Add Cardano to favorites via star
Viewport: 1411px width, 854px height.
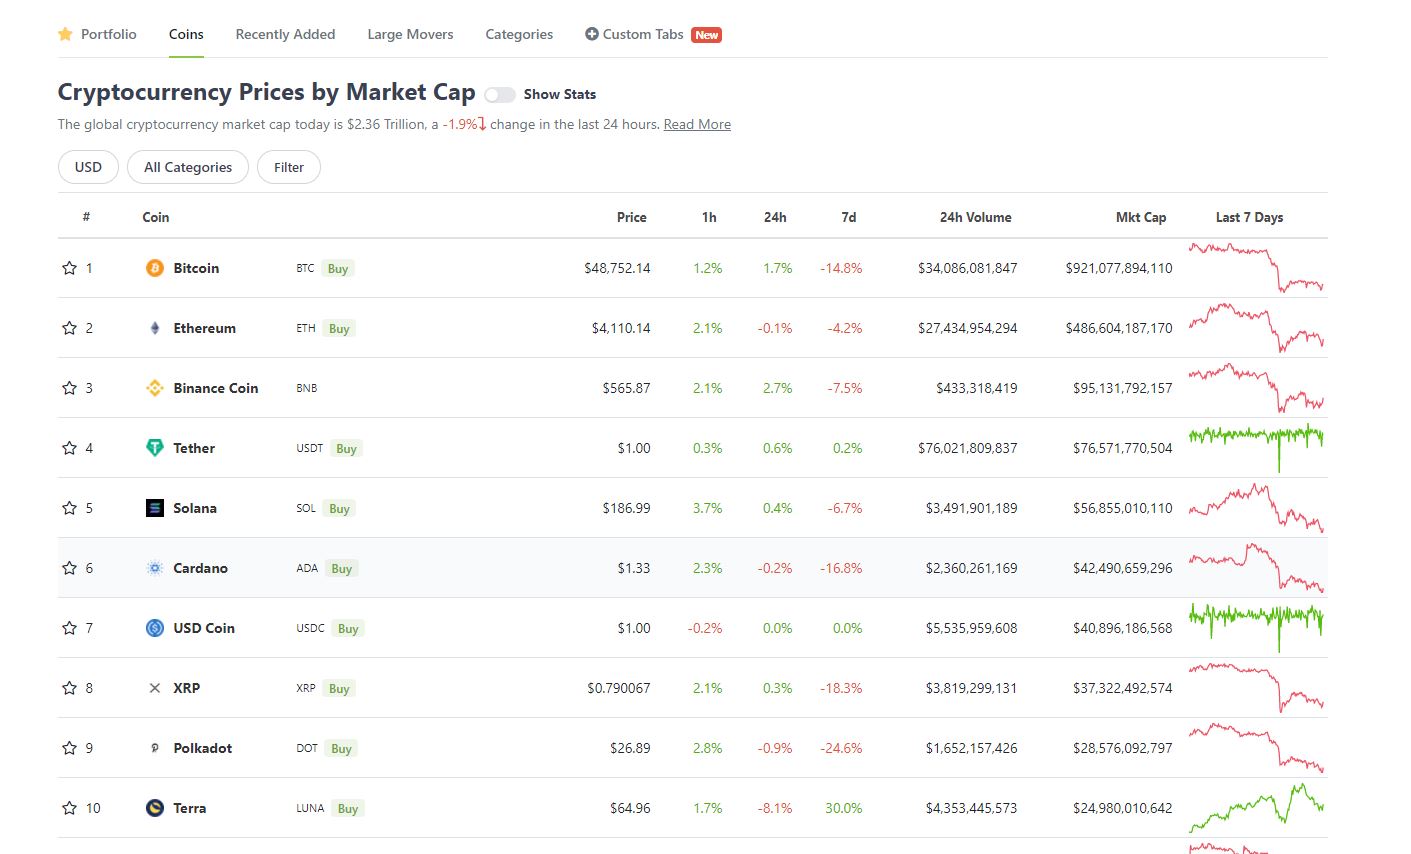[x=69, y=568]
